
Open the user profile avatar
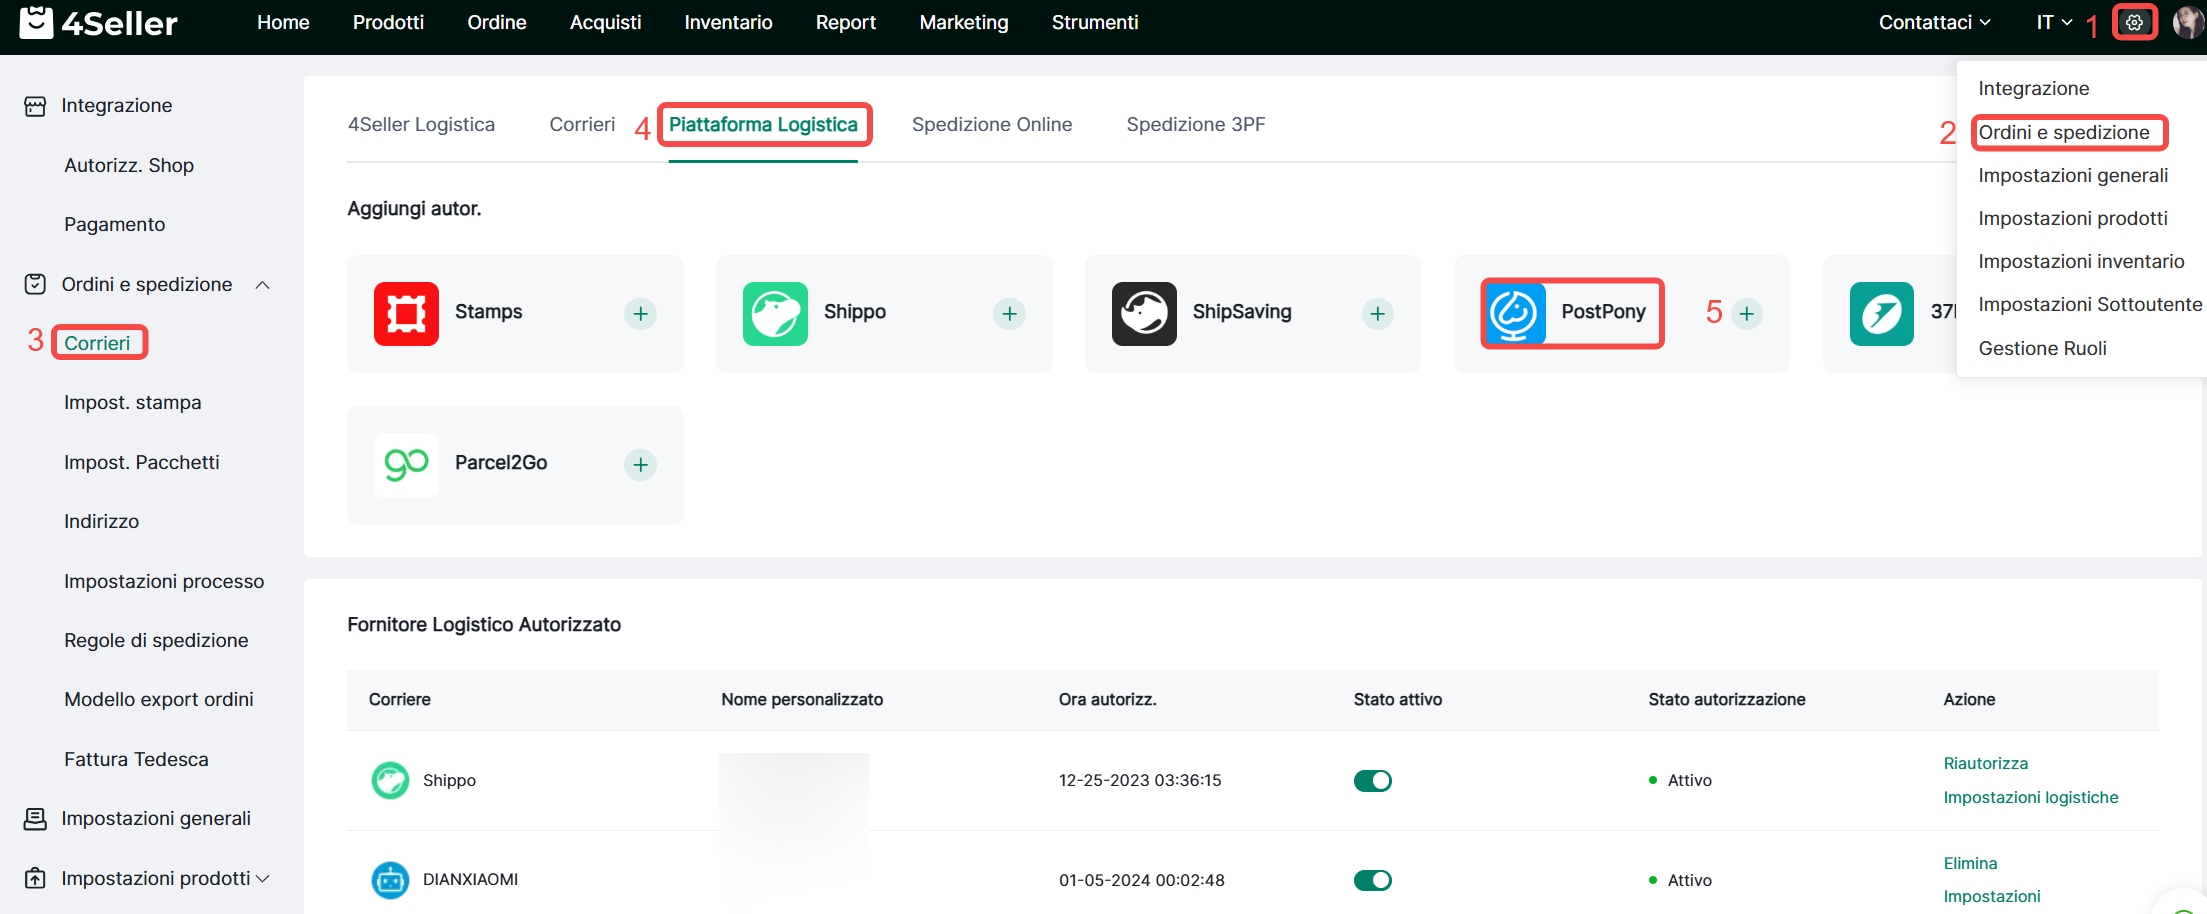pos(2188,22)
